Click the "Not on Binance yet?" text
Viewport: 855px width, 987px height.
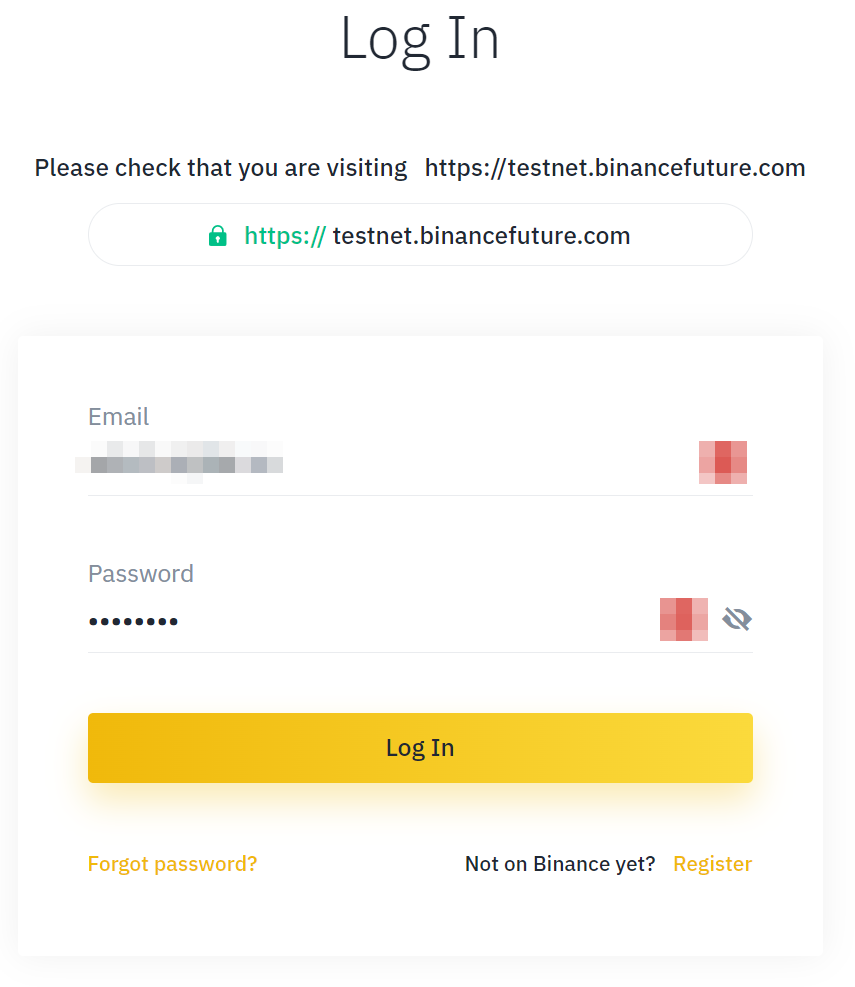coord(560,864)
